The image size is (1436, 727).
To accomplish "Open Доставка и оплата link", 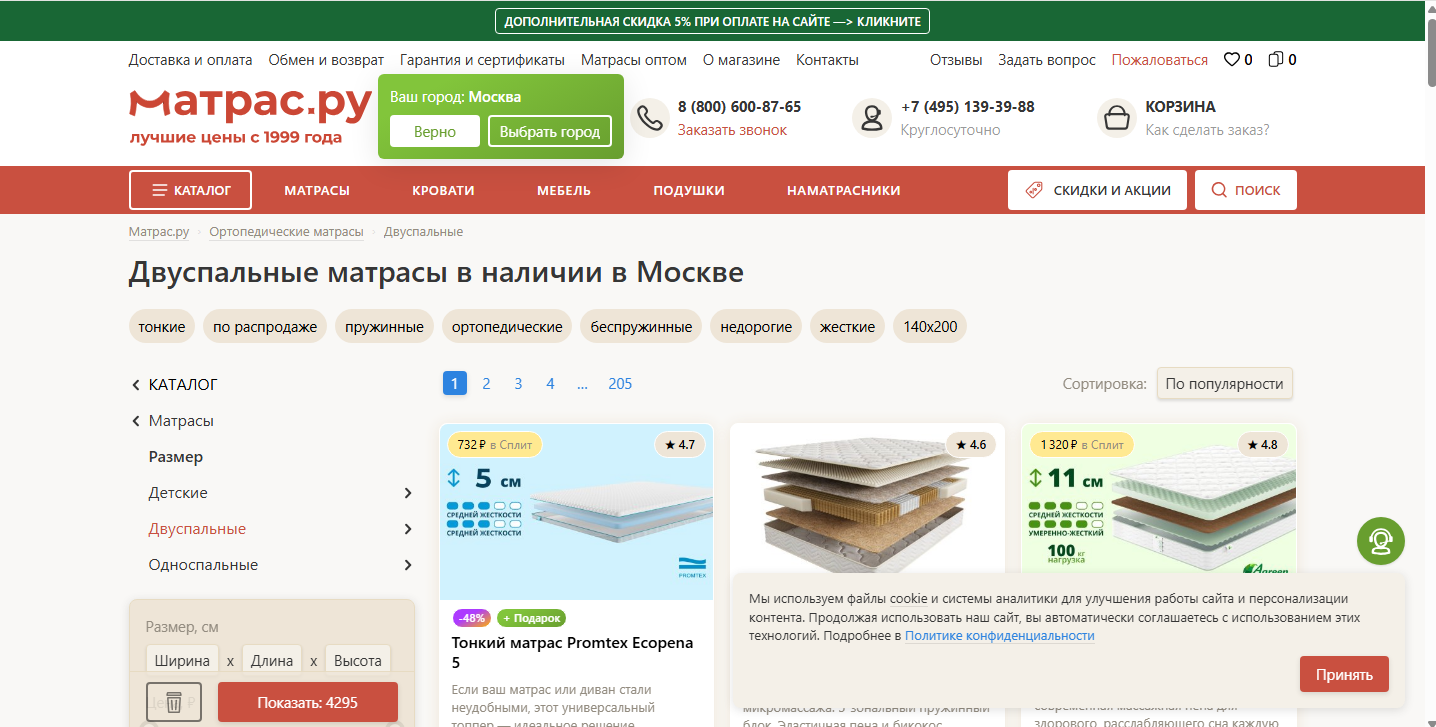I will (x=190, y=60).
